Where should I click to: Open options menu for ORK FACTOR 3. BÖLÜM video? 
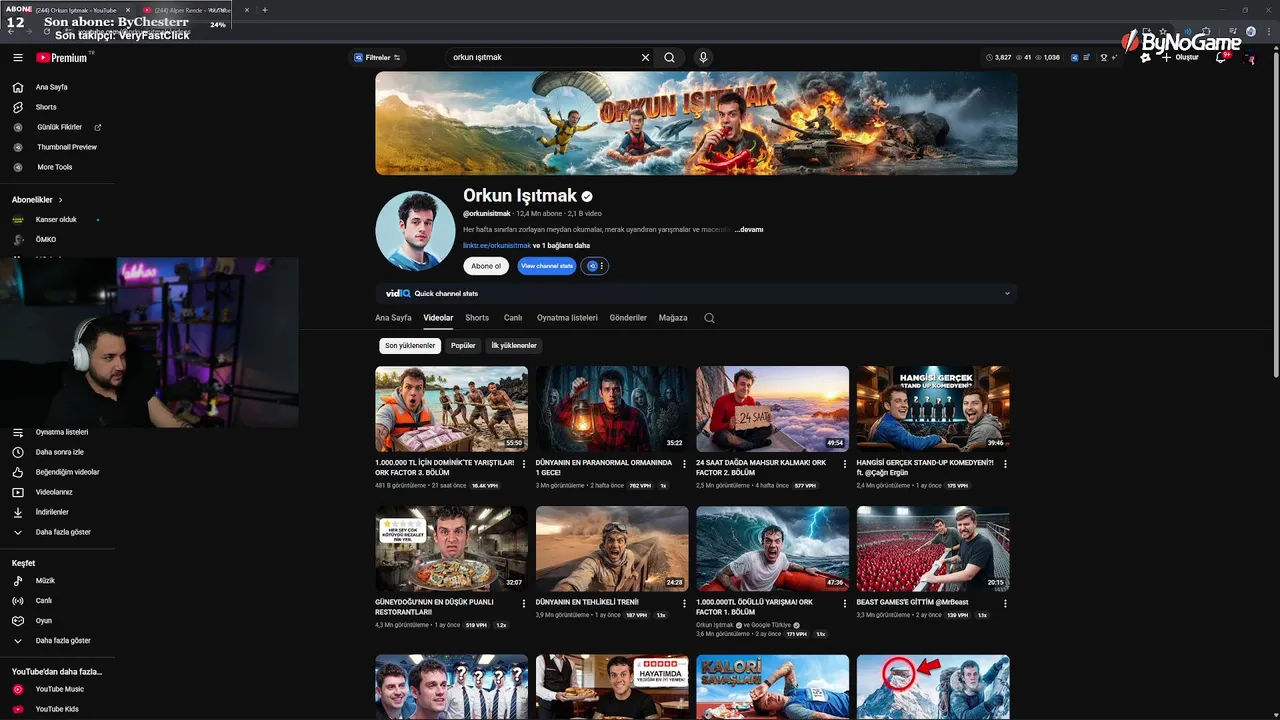click(524, 464)
